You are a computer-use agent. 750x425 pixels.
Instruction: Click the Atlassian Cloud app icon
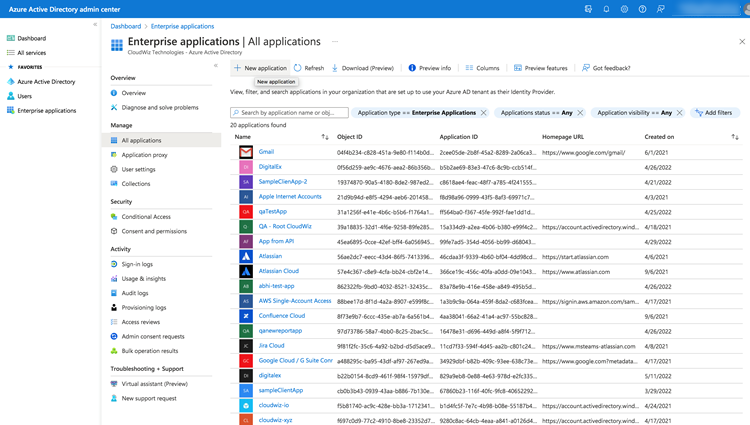click(246, 271)
